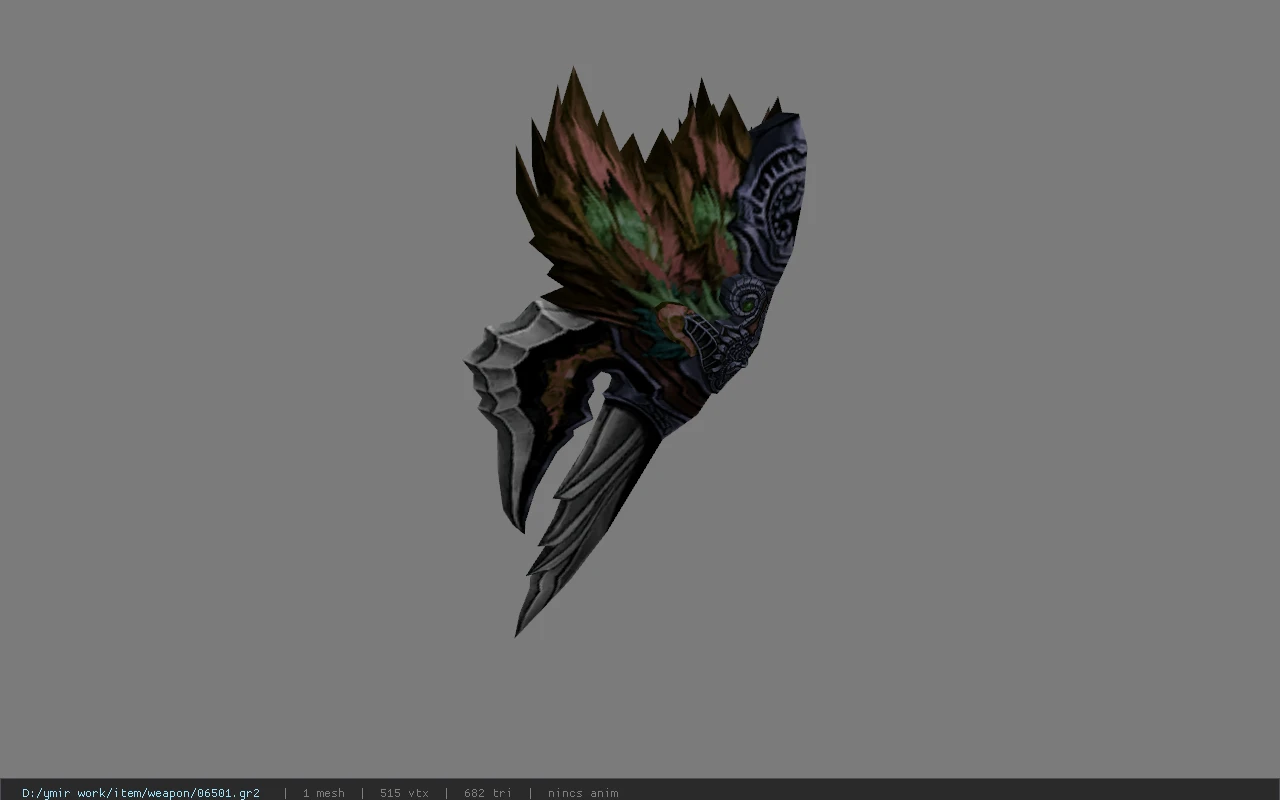Click the "682 tri" triangle count
Image resolution: width=1280 pixels, height=800 pixels.
pyautogui.click(x=488, y=793)
